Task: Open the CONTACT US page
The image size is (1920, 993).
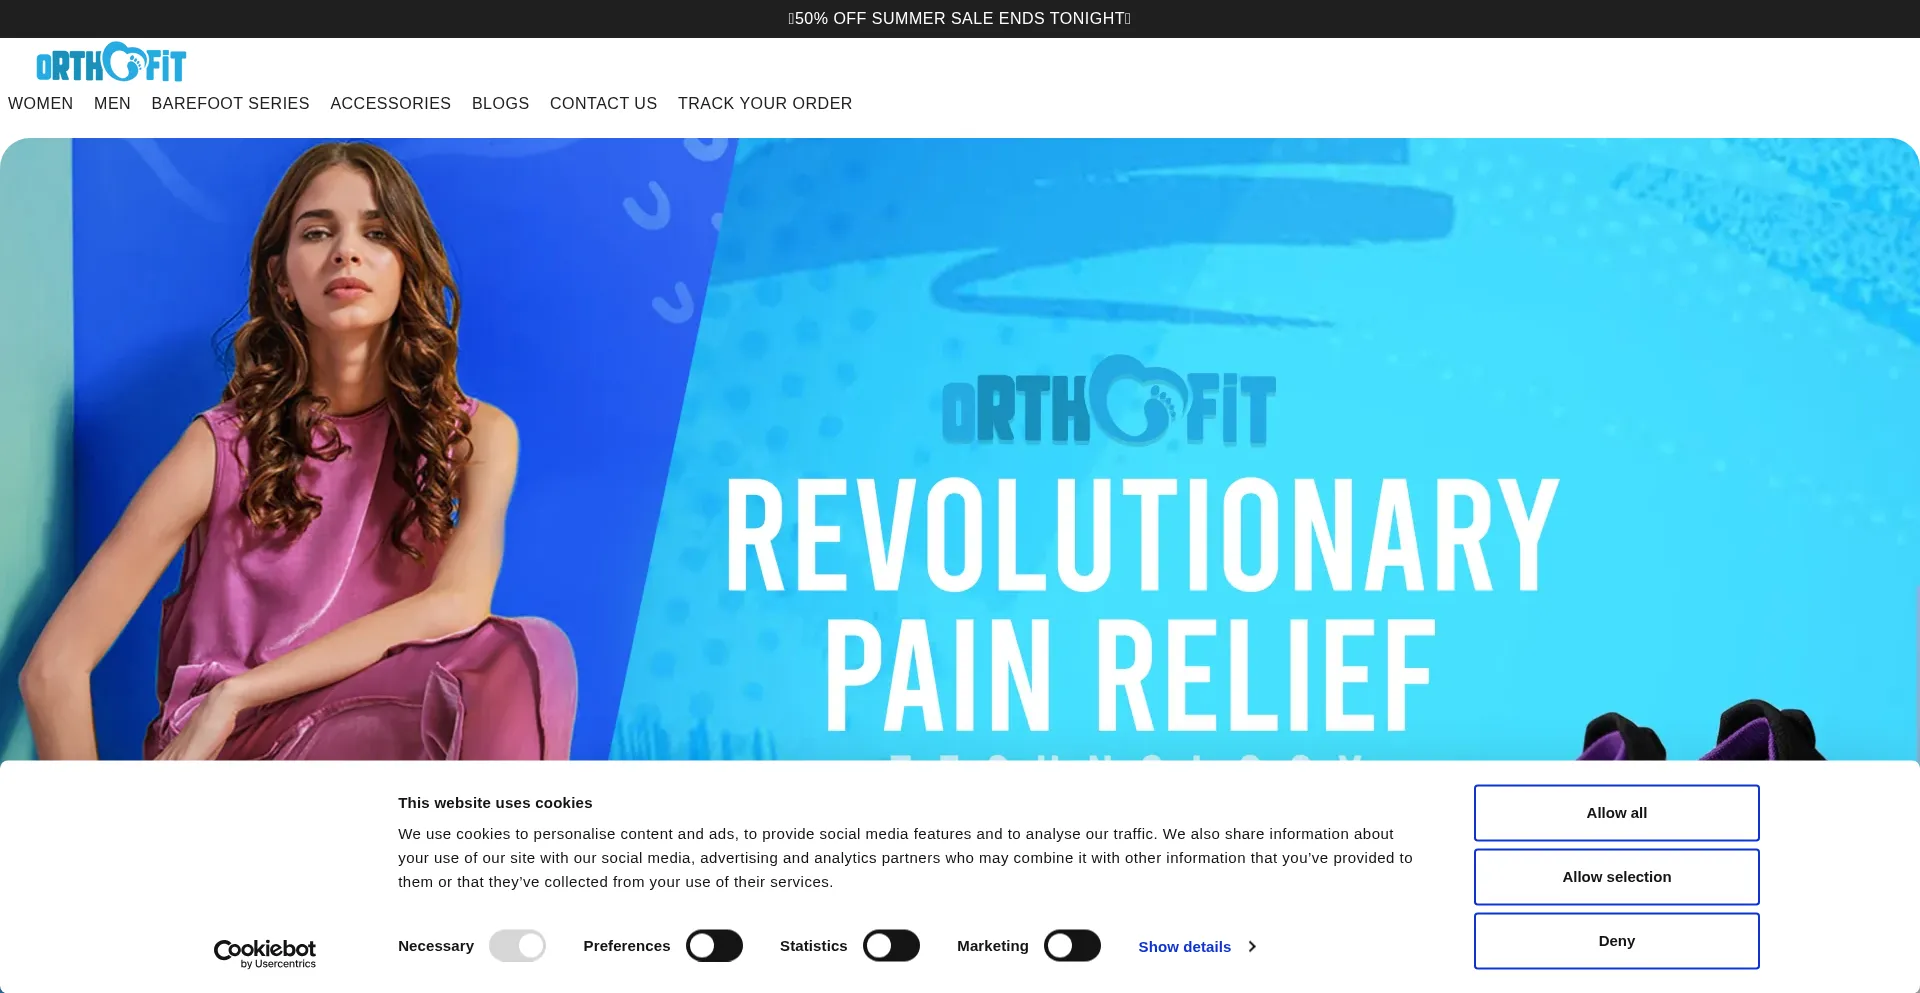Action: 604,104
